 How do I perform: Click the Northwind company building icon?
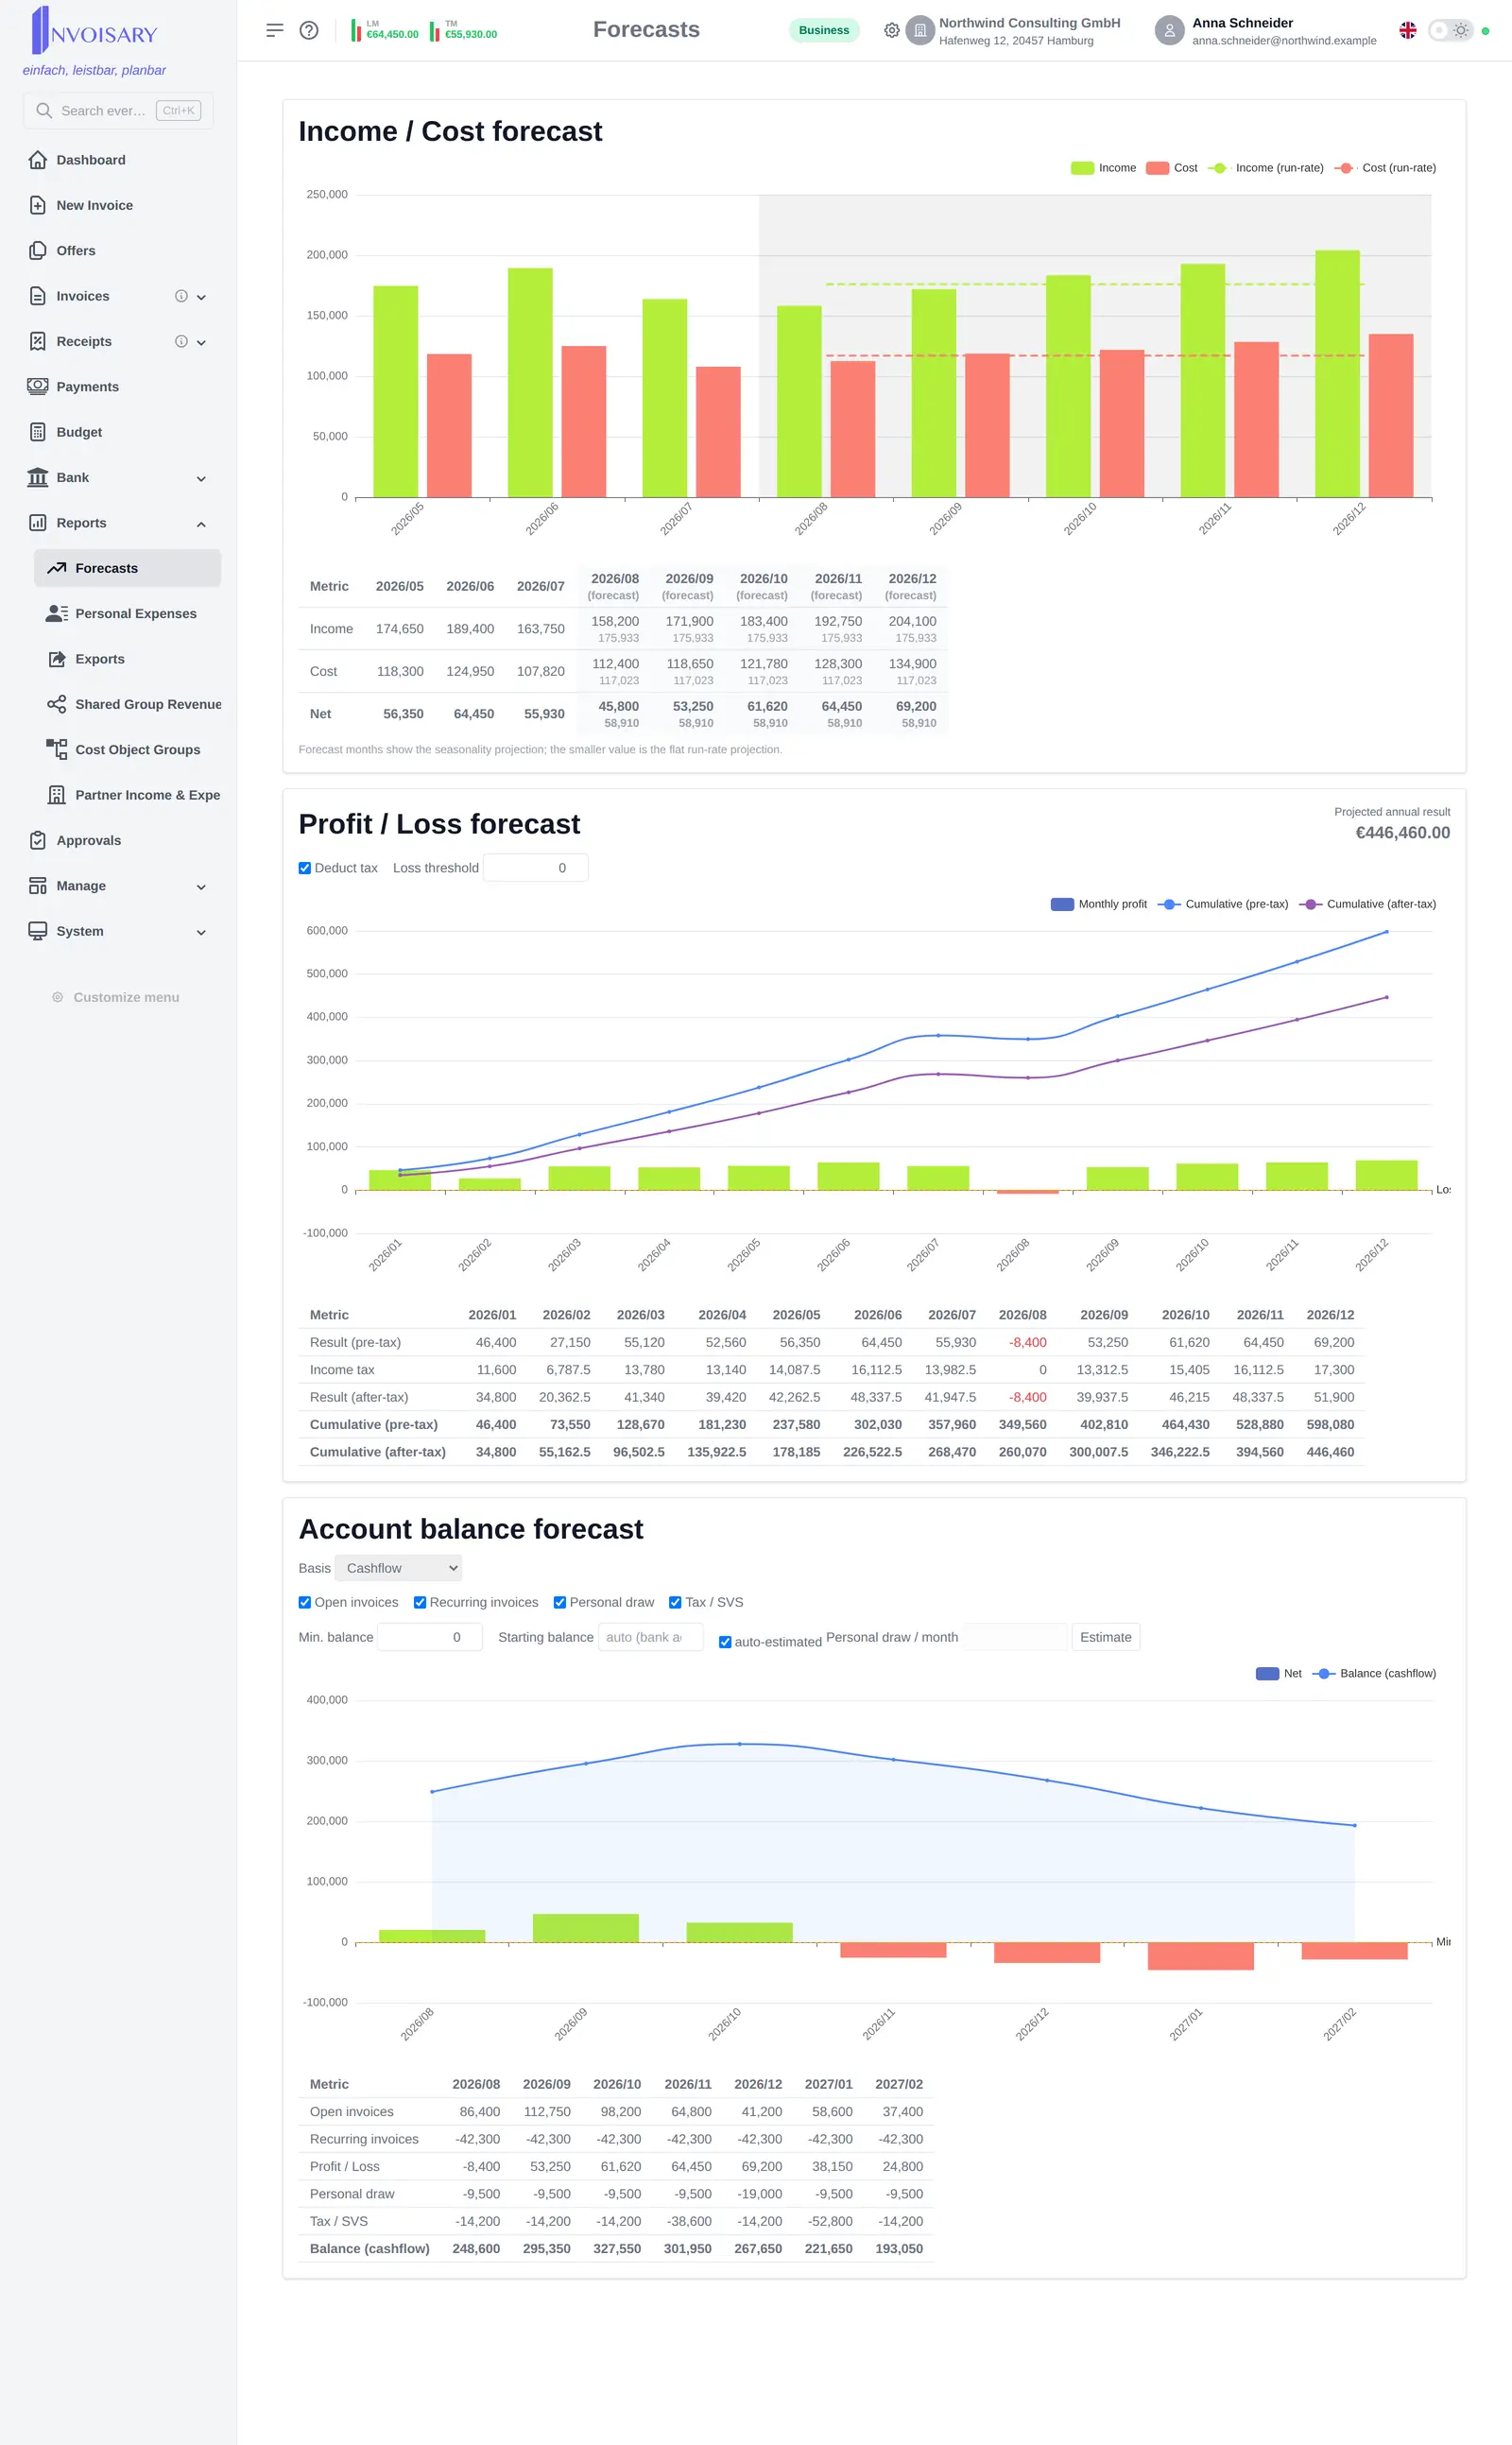[x=920, y=30]
